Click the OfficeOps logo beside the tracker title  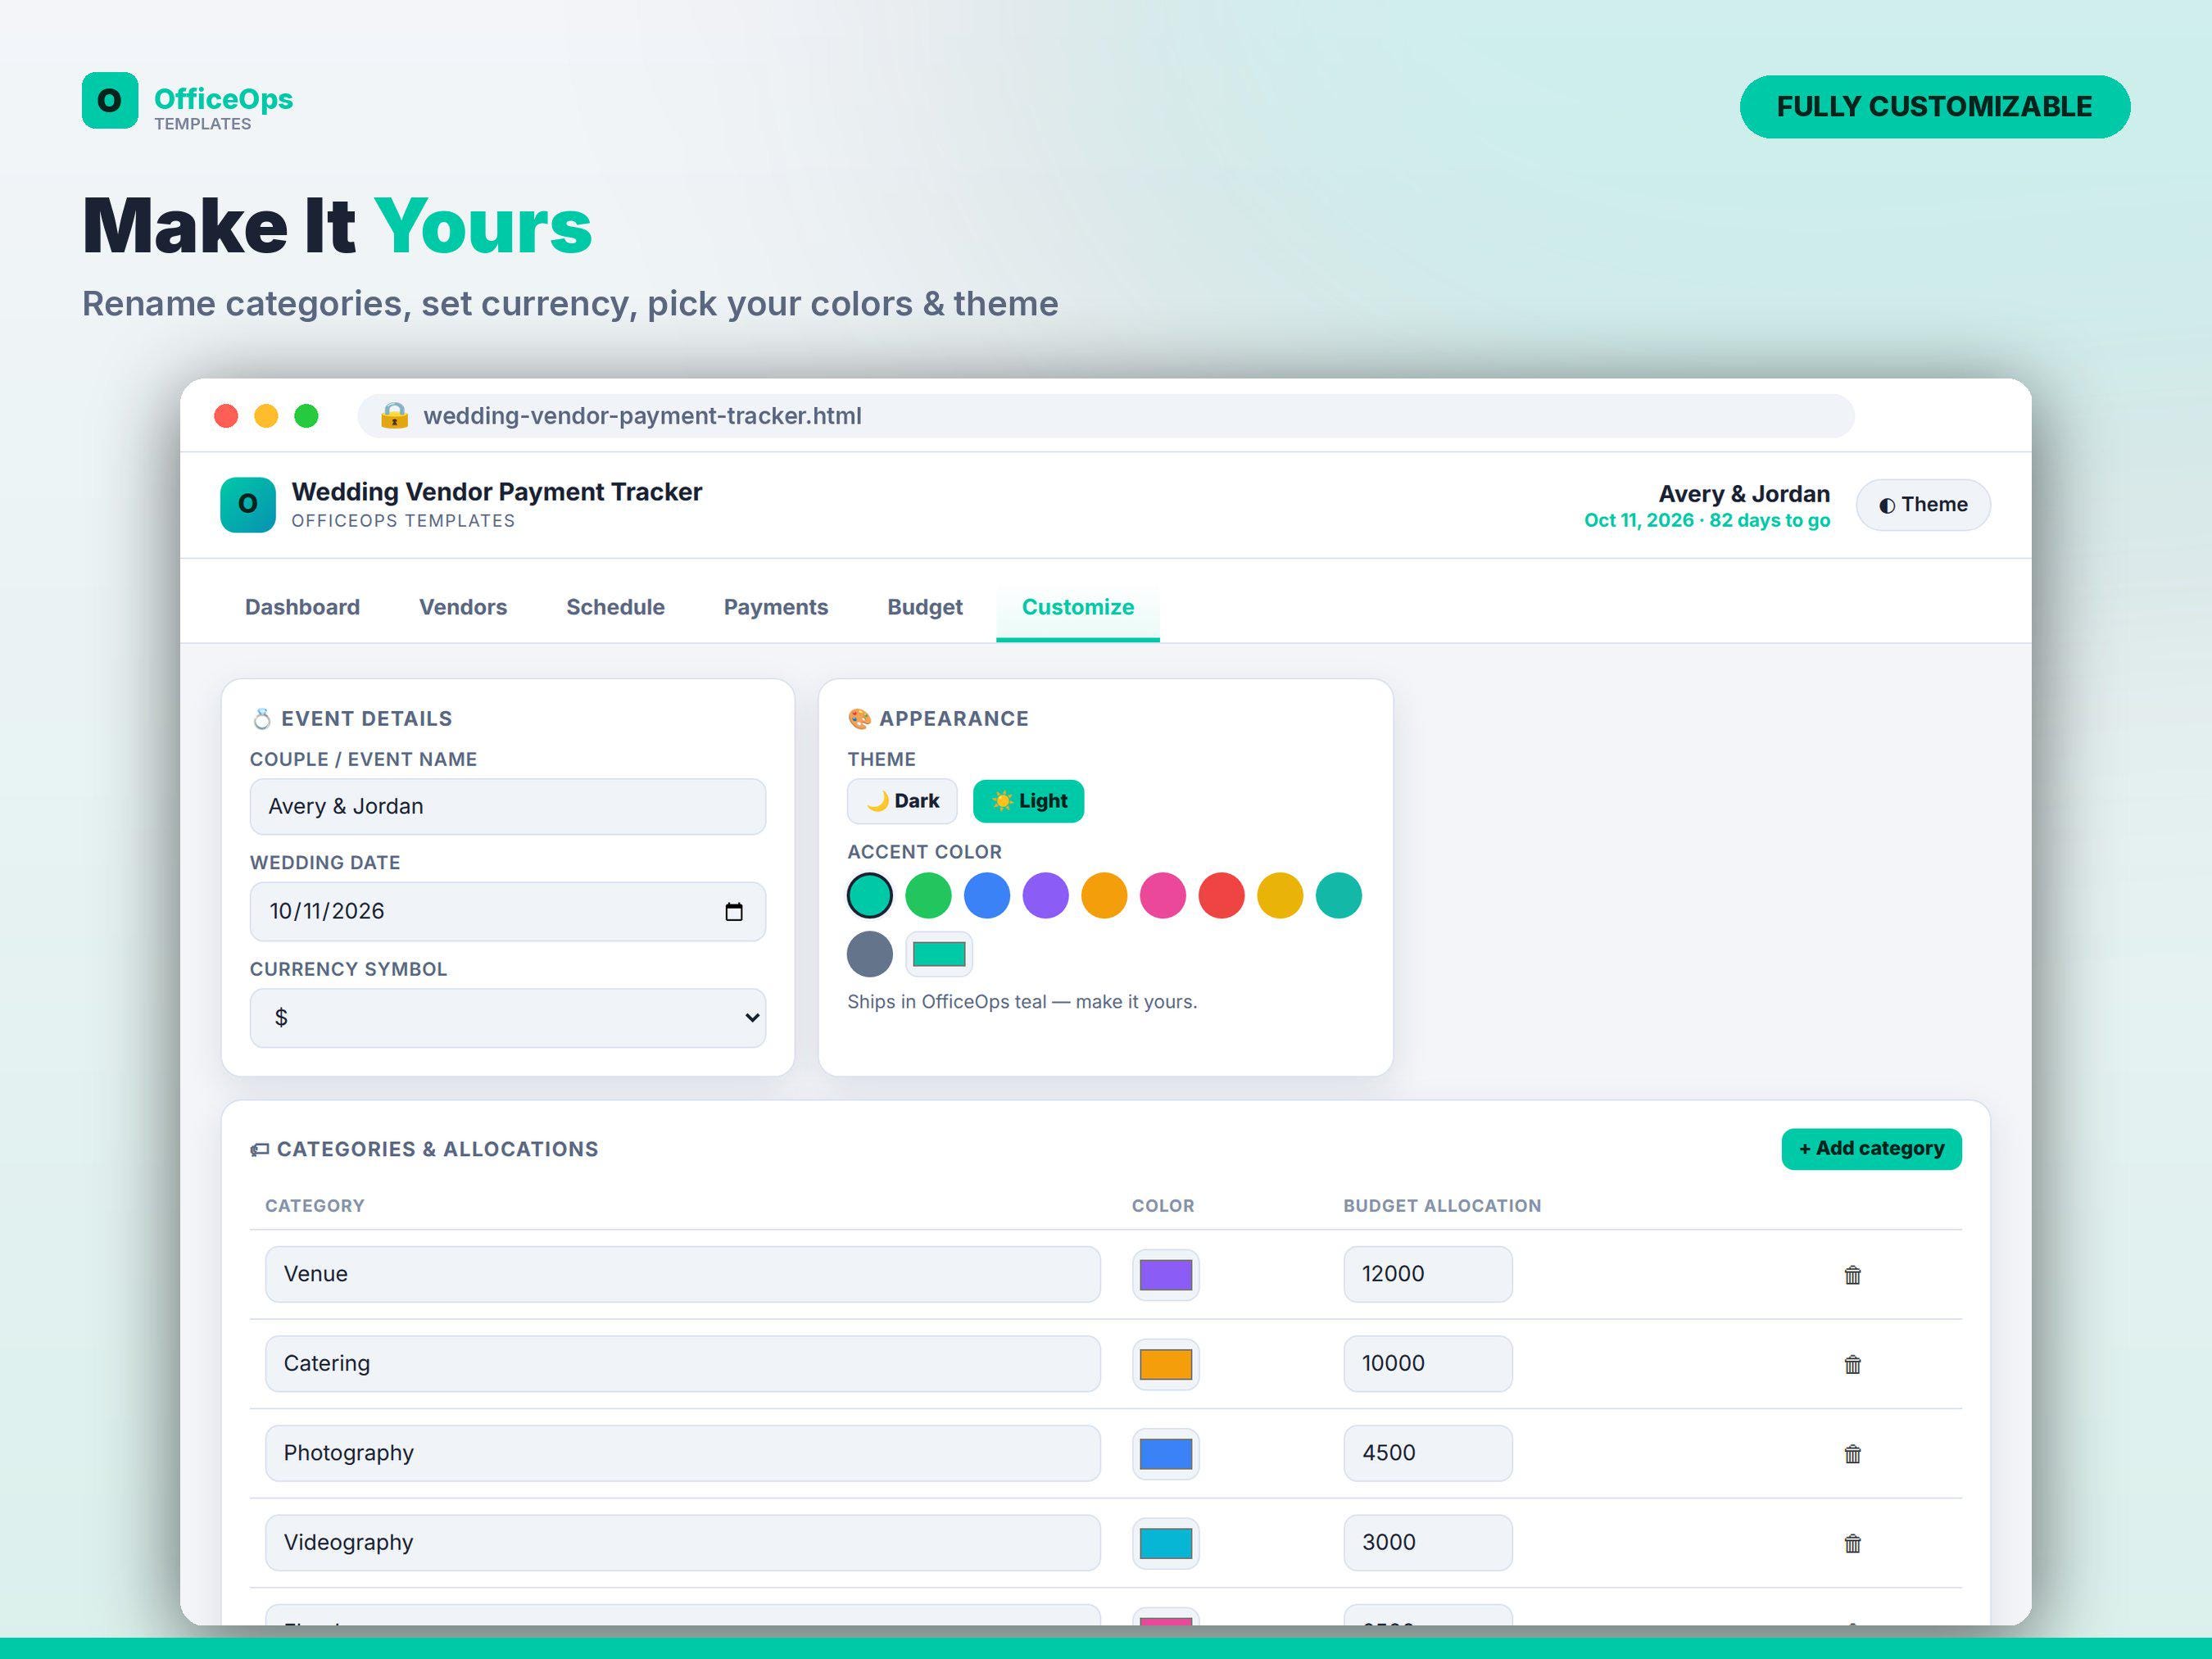248,504
